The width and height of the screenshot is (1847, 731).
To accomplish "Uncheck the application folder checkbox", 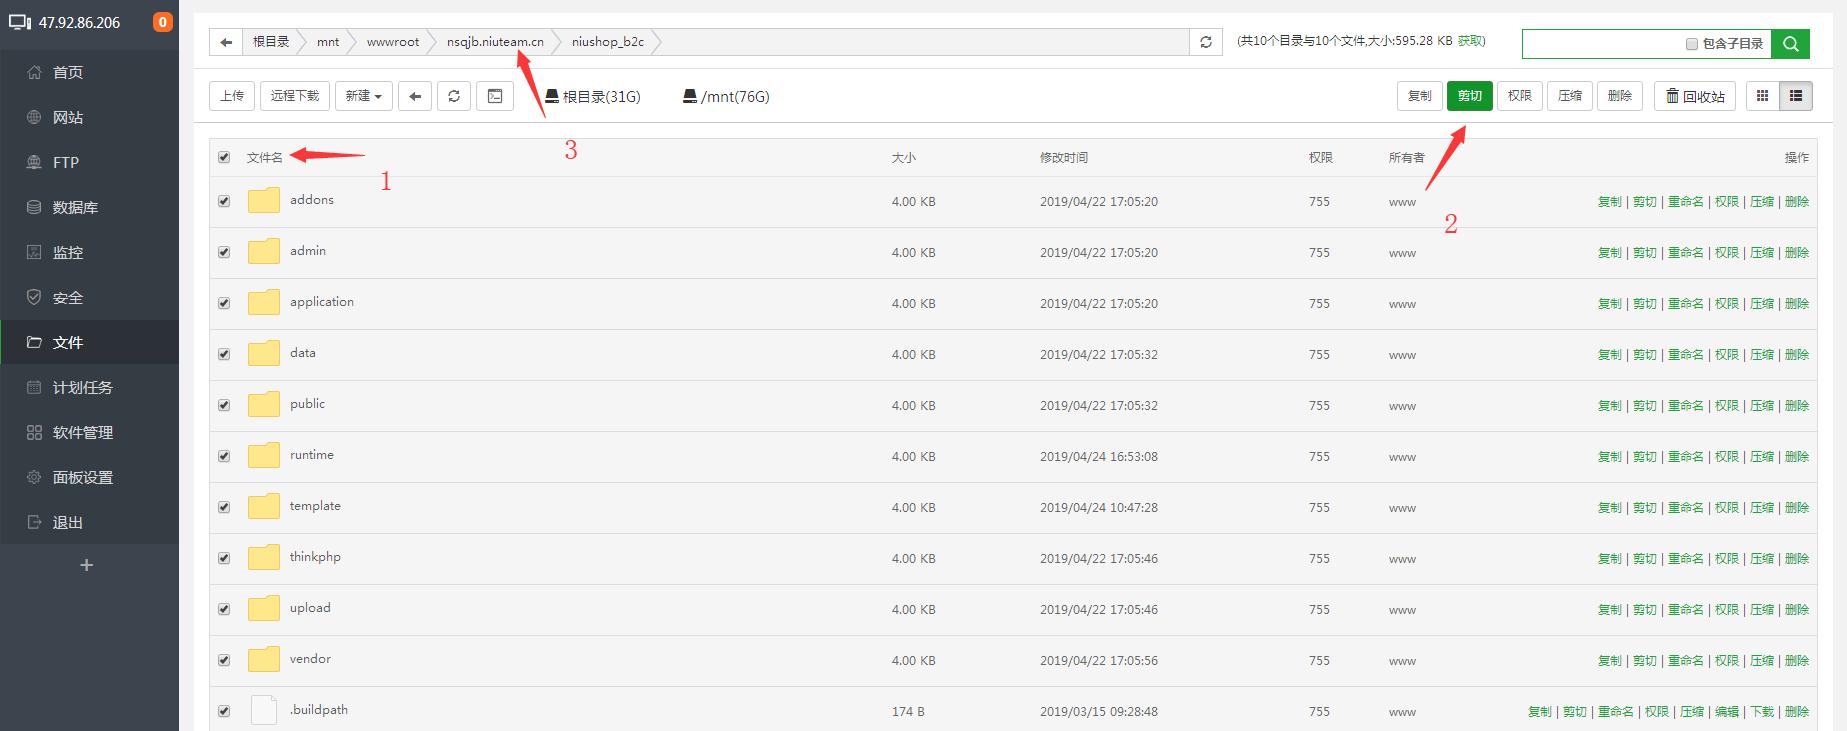I will point(224,303).
